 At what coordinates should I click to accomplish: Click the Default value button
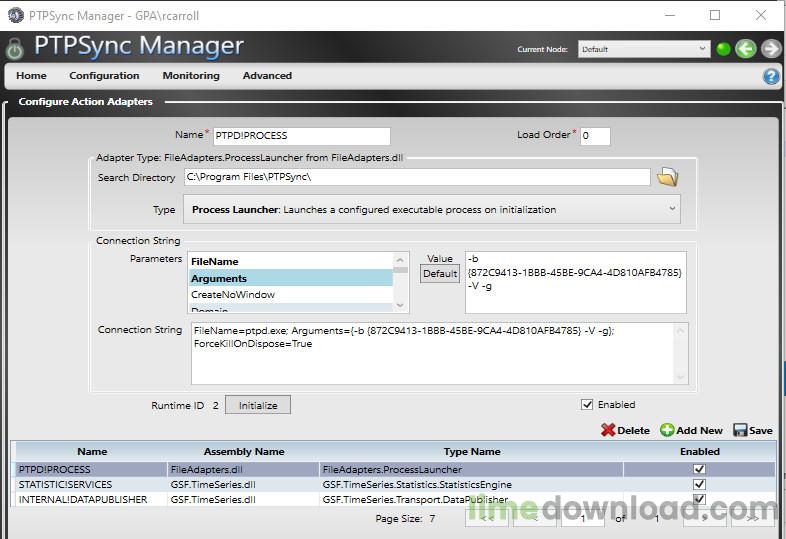(440, 274)
